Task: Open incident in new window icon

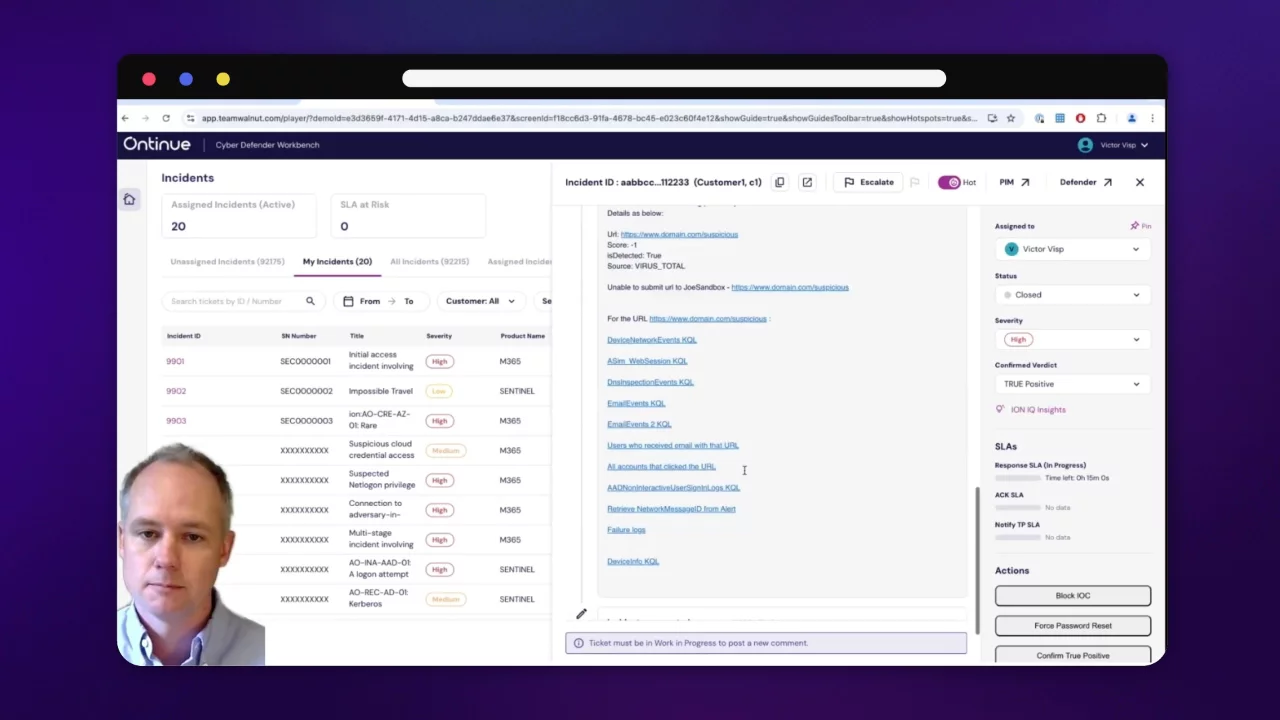Action: click(x=807, y=182)
